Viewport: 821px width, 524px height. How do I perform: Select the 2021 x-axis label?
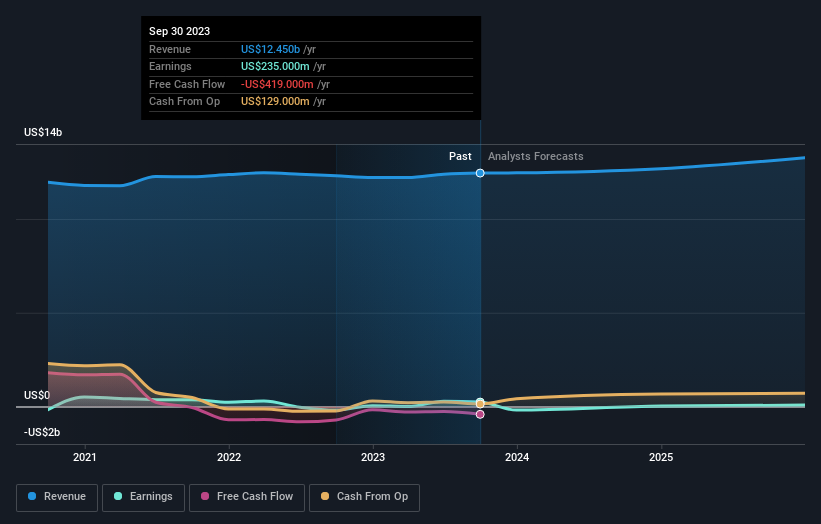point(85,457)
